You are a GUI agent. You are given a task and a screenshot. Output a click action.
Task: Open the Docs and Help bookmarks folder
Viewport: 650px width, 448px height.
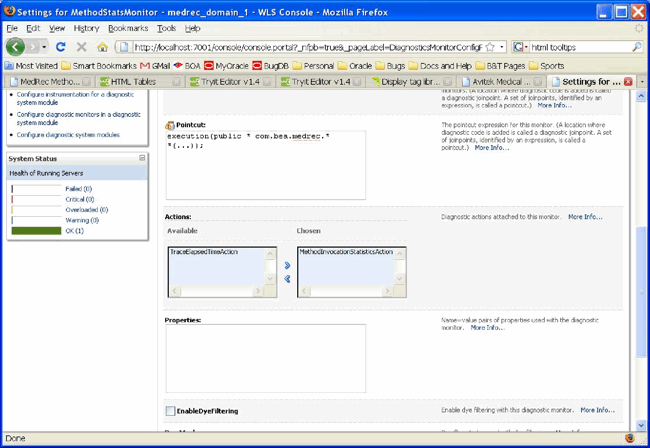[440, 65]
